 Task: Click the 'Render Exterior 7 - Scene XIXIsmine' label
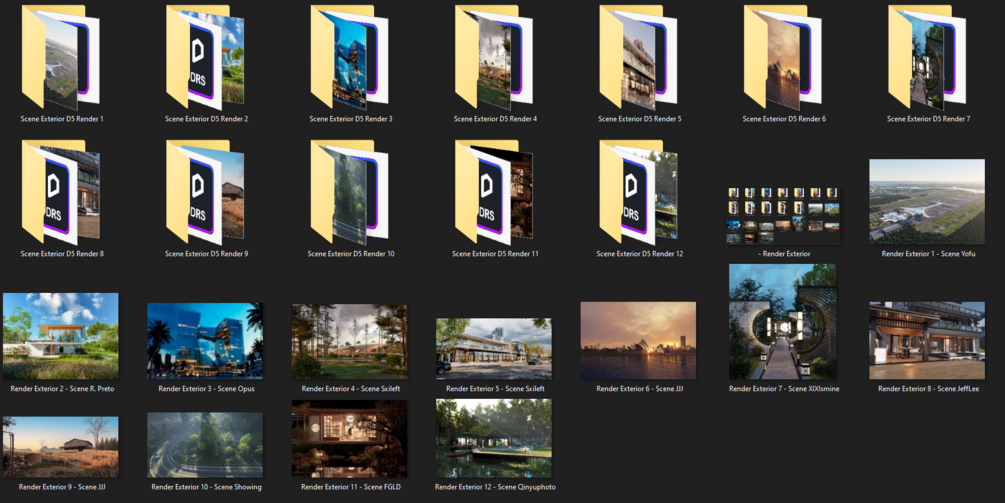click(x=784, y=389)
